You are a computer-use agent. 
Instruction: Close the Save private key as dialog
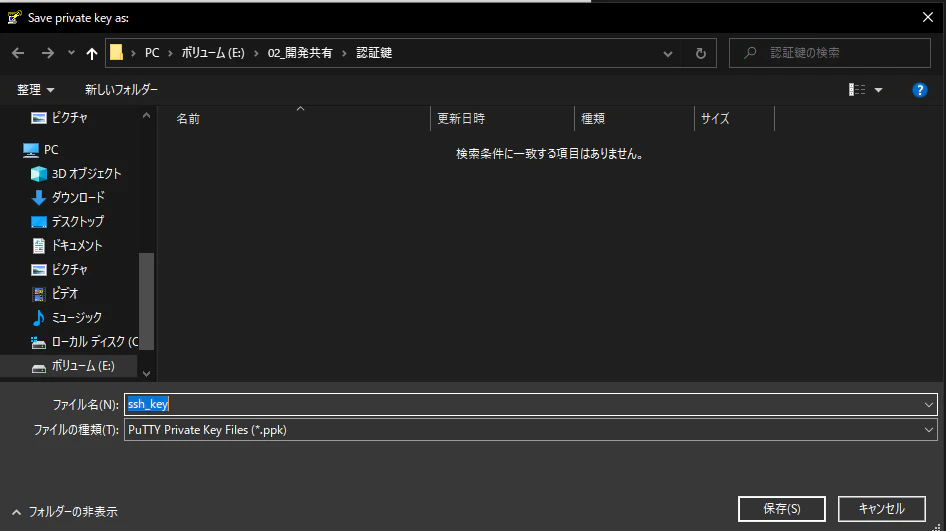tap(928, 17)
